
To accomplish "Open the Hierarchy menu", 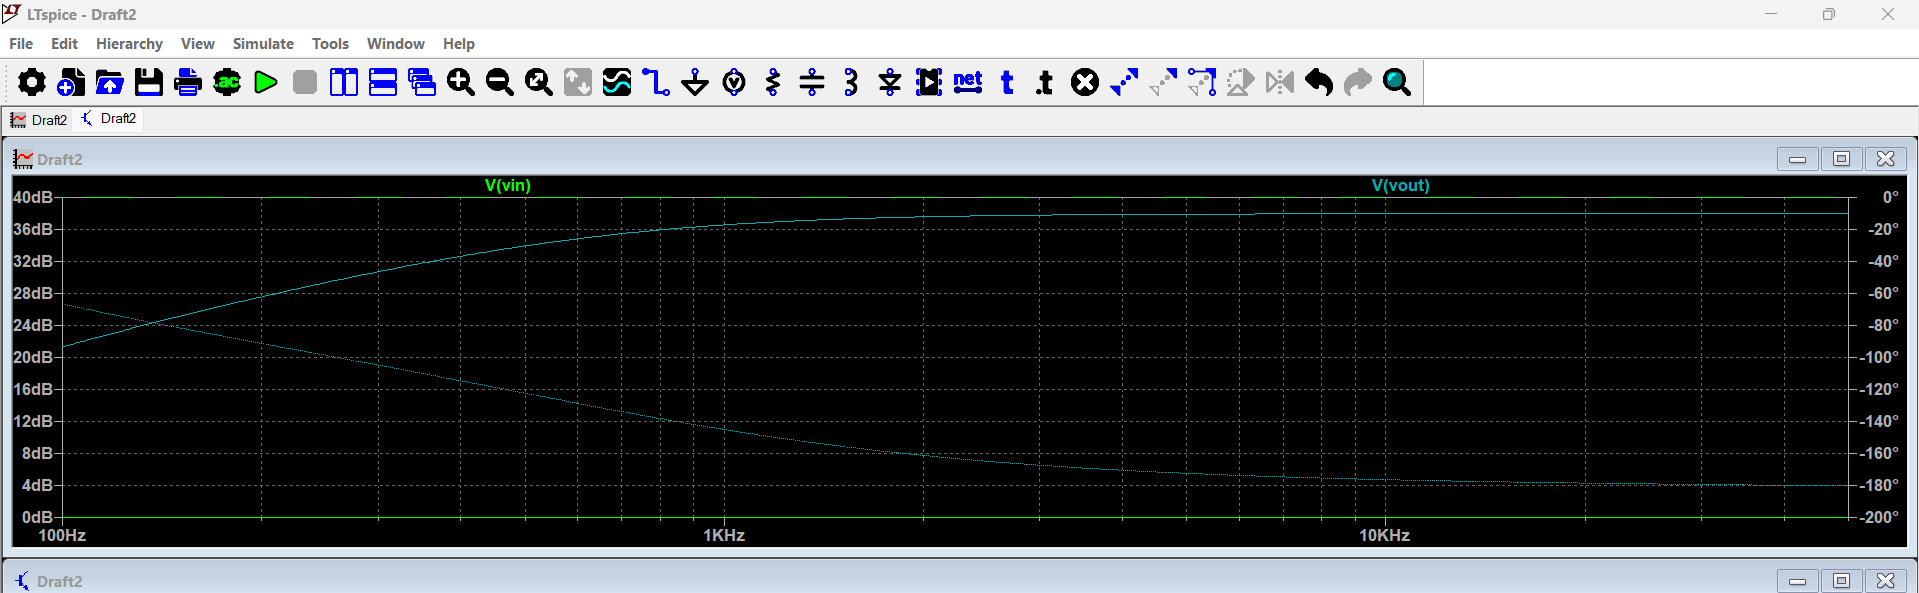I will tap(129, 44).
